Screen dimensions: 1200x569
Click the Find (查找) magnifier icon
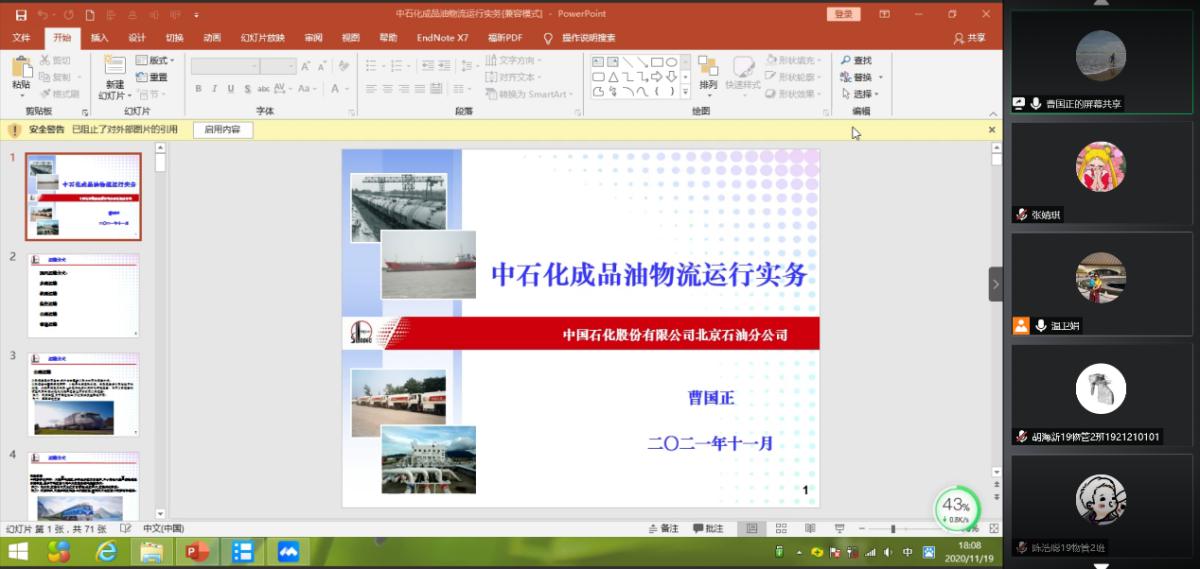coord(846,61)
